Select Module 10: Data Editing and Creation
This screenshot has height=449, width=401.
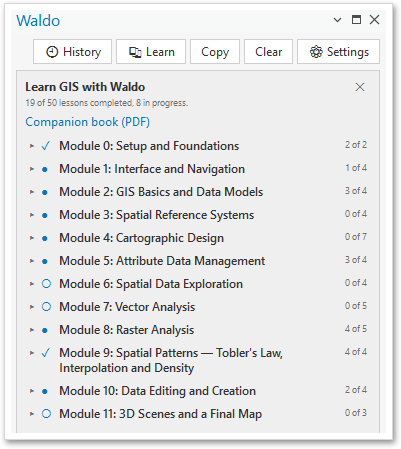[x=157, y=391]
